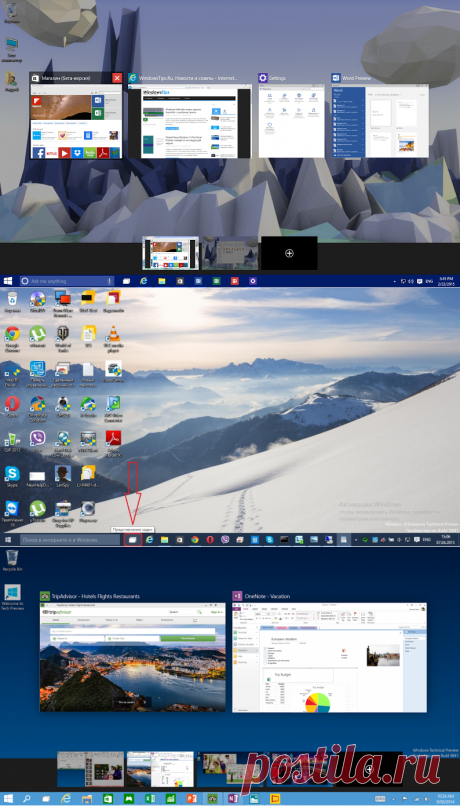The width and height of the screenshot is (460, 806).
Task: Select World of Tanks desktop shortcut
Action: coord(62,337)
